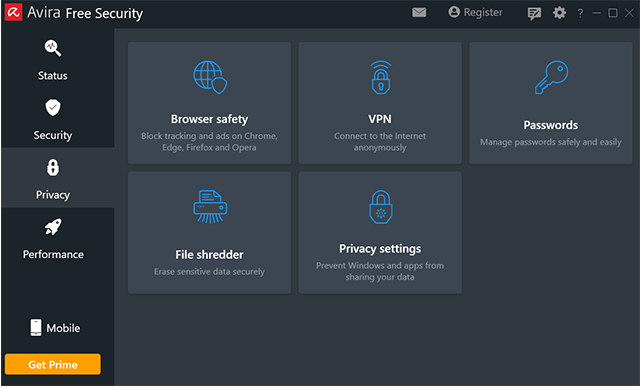Click the 'Avira Free Security' window title
The image size is (640, 387).
85,13
